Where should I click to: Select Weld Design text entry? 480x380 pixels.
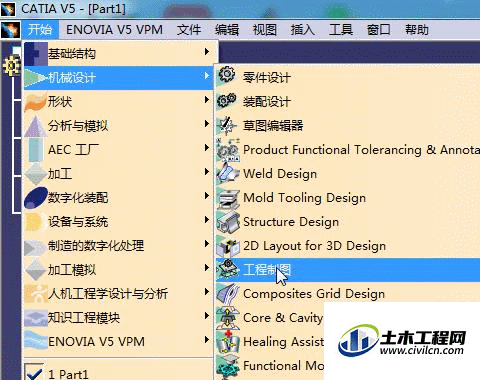pyautogui.click(x=280, y=174)
